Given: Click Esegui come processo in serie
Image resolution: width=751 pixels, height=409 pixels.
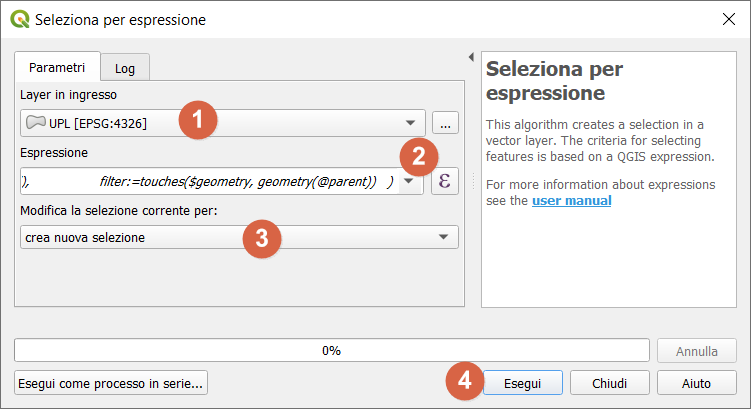Looking at the screenshot, I should pyautogui.click(x=111, y=383).
